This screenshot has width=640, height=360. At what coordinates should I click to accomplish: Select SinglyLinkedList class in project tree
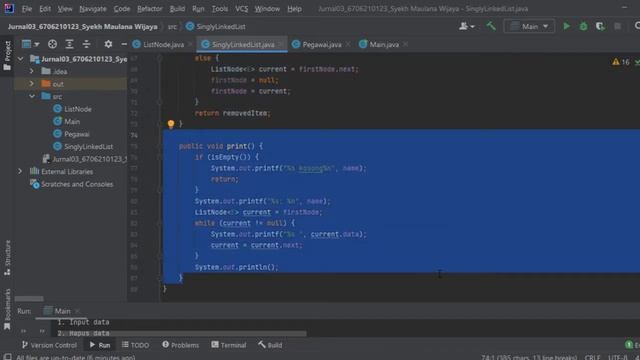(83, 147)
